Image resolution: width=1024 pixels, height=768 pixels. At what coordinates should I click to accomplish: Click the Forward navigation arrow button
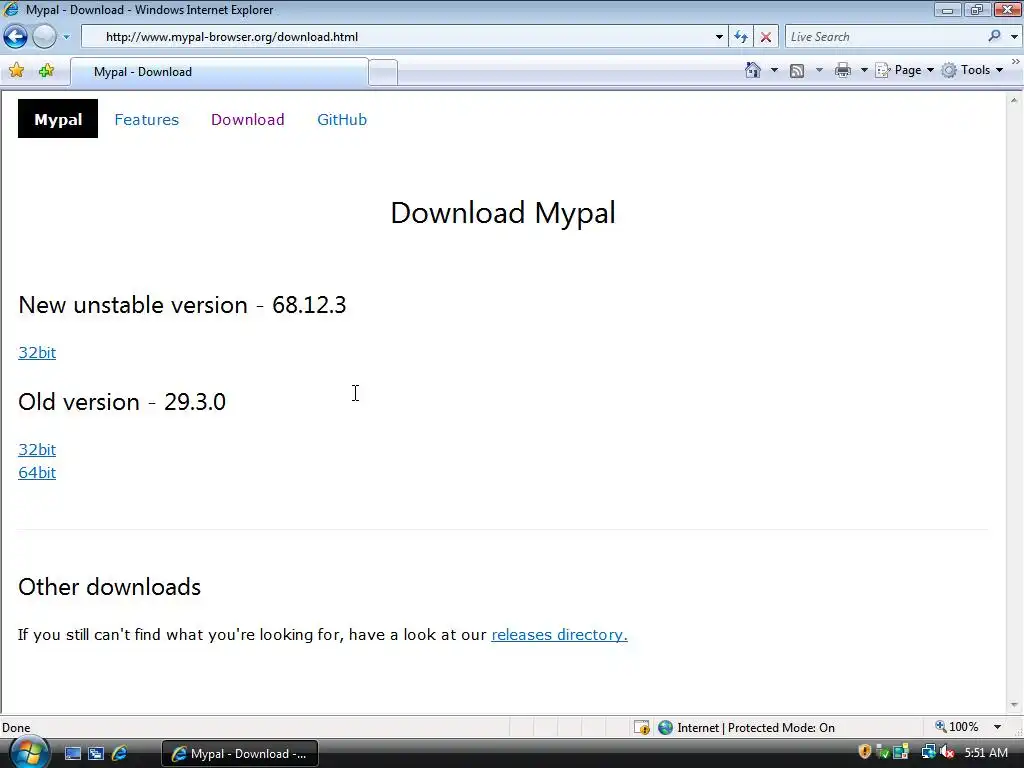(x=44, y=37)
